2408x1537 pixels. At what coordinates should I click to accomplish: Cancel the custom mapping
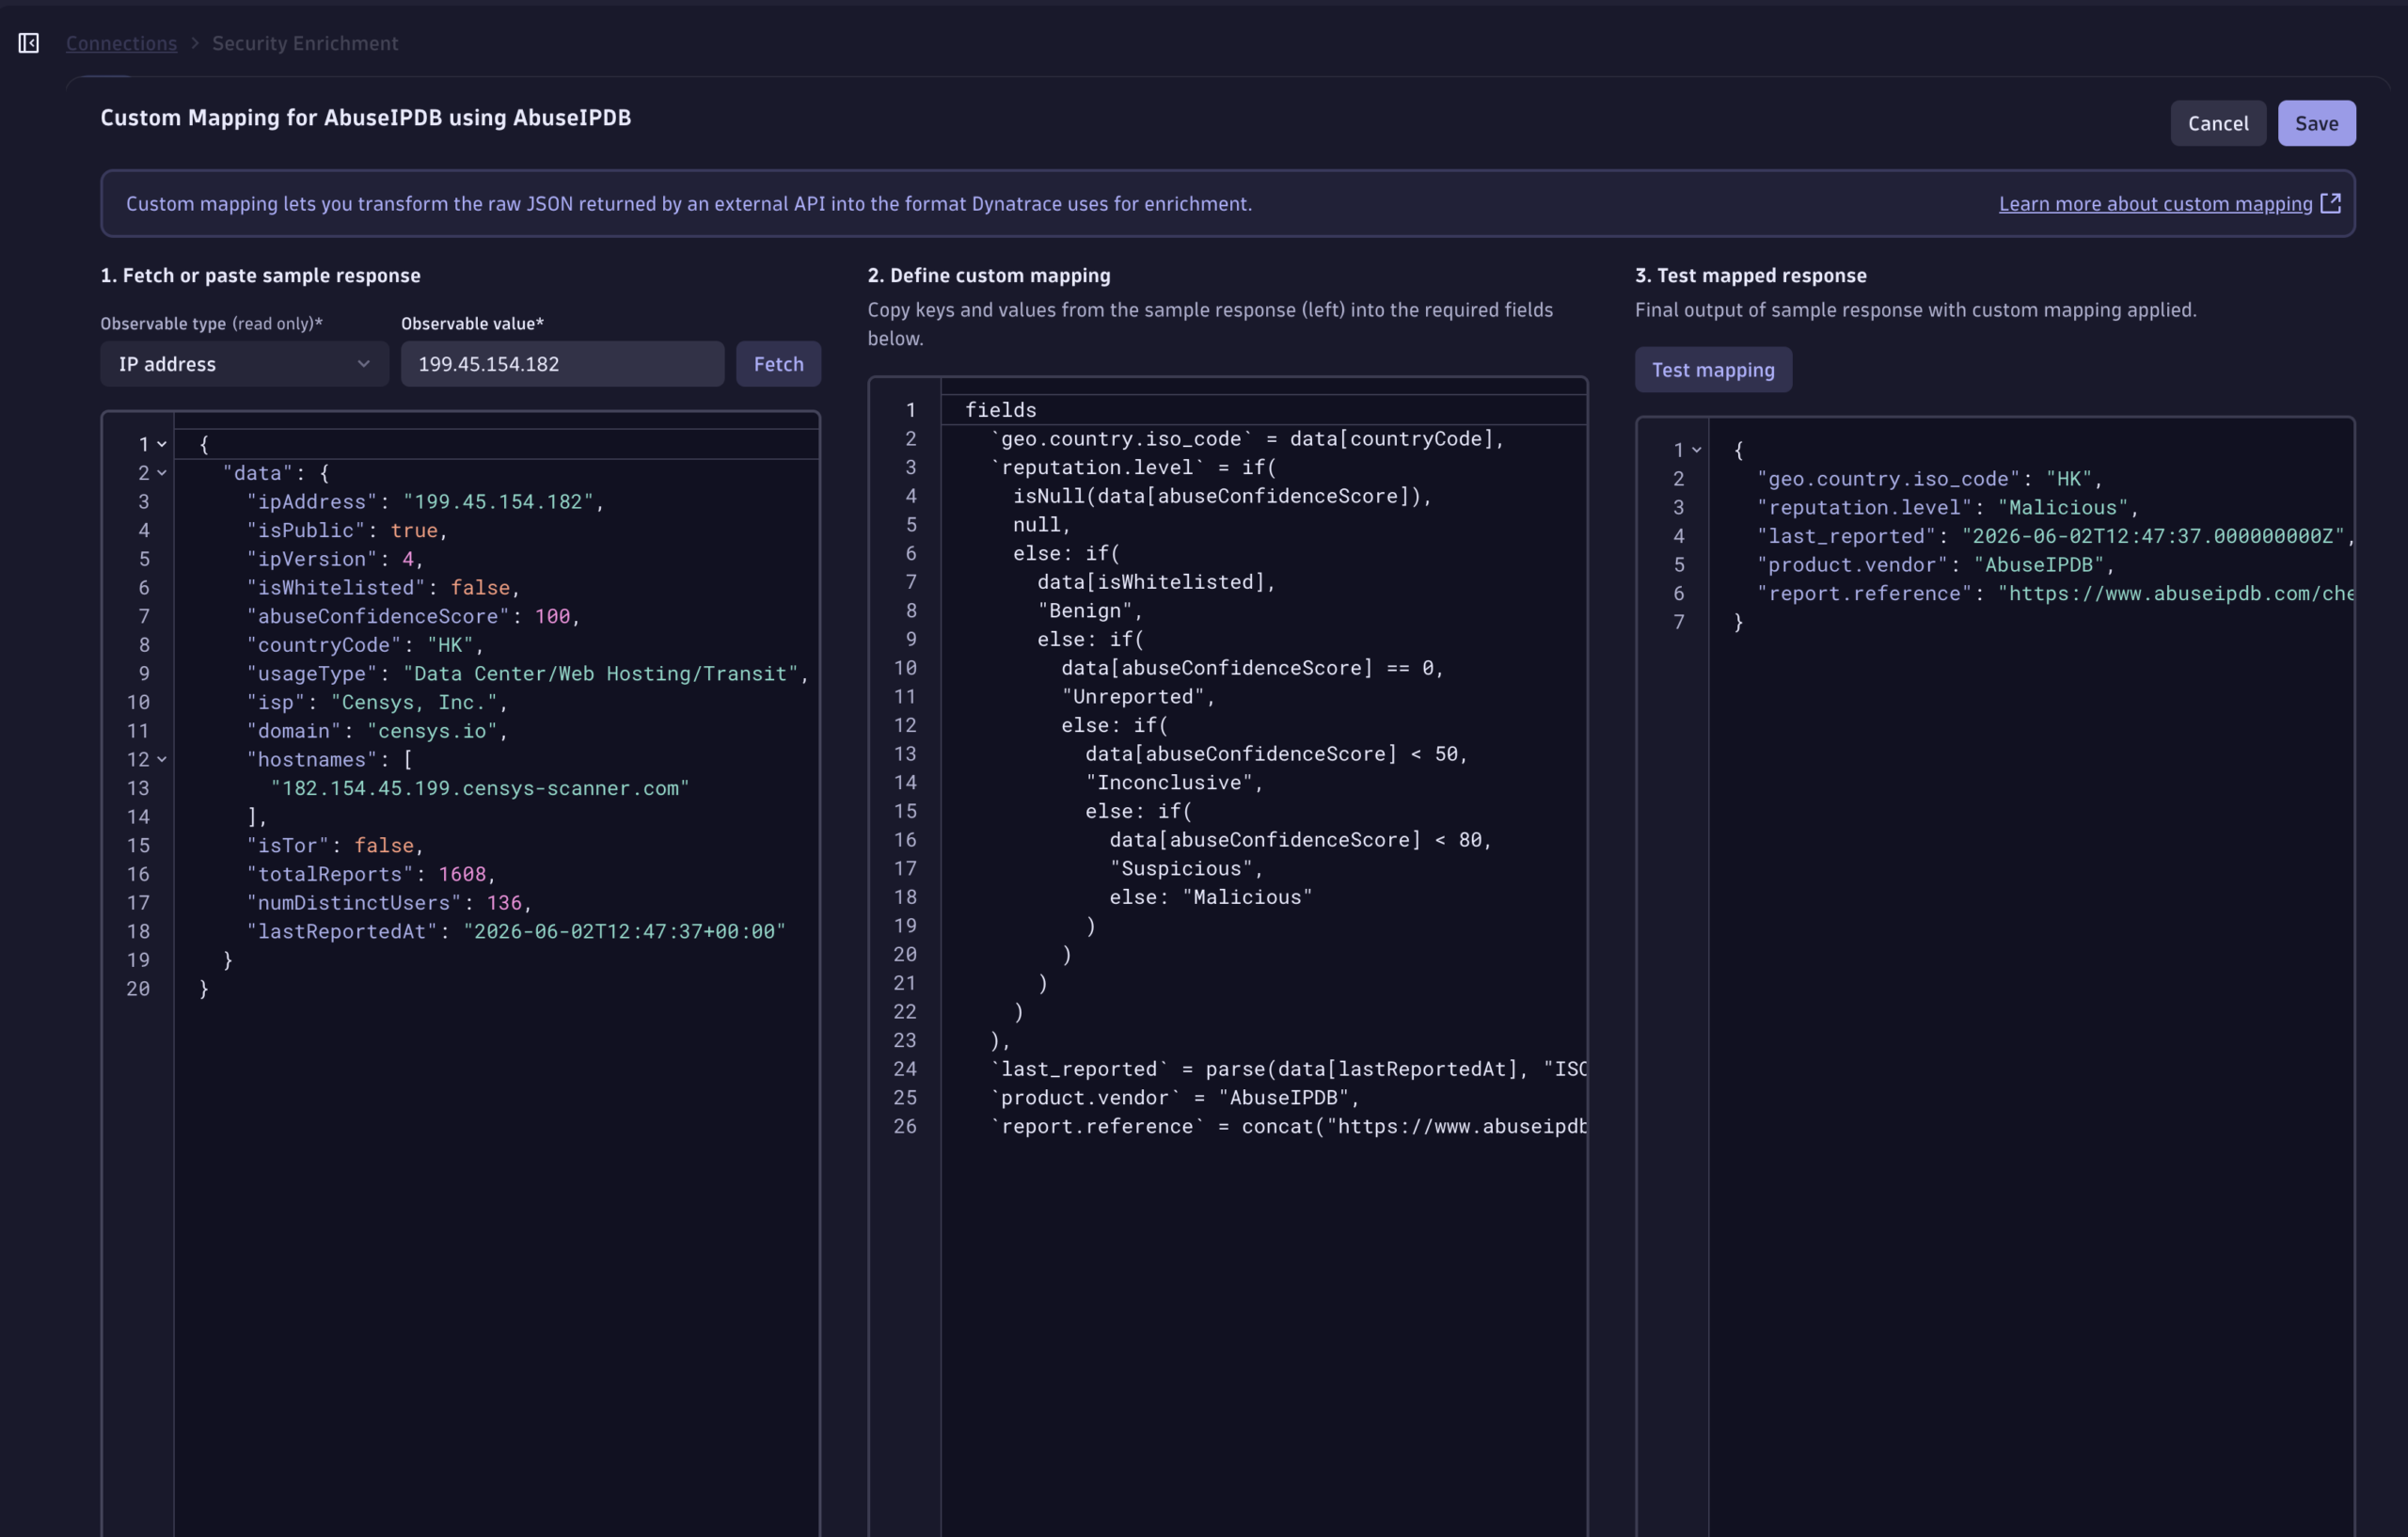2217,123
